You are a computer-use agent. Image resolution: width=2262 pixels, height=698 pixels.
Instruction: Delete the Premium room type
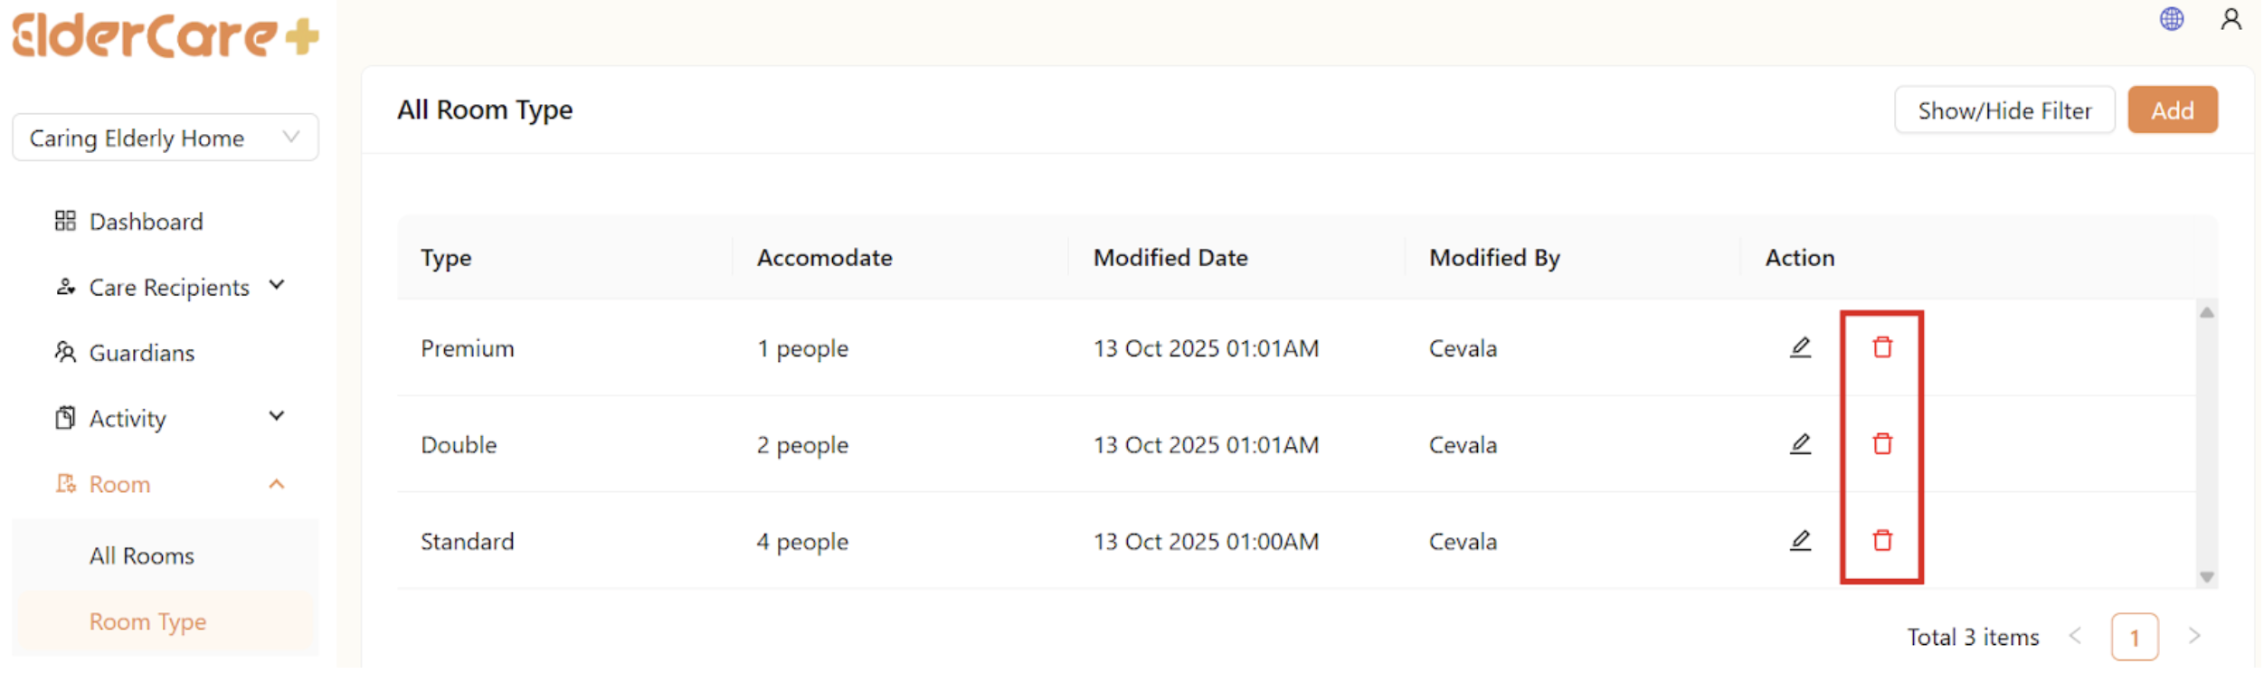[1882, 348]
